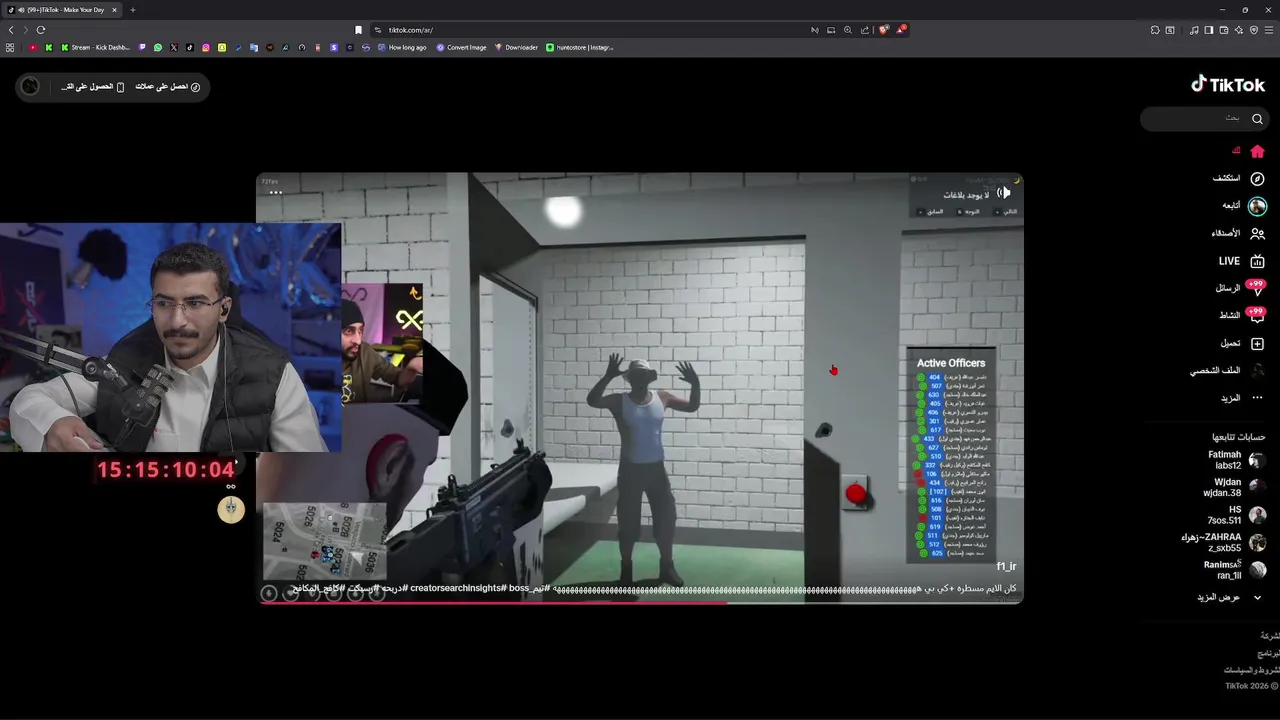Open Brave Rewards triangle icon
The height and width of the screenshot is (720, 1280).
tap(901, 29)
